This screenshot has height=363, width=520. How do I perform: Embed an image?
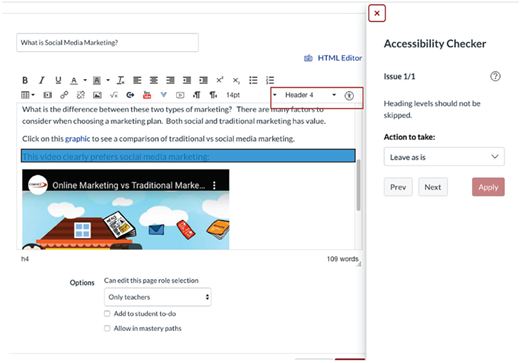pyautogui.click(x=97, y=95)
